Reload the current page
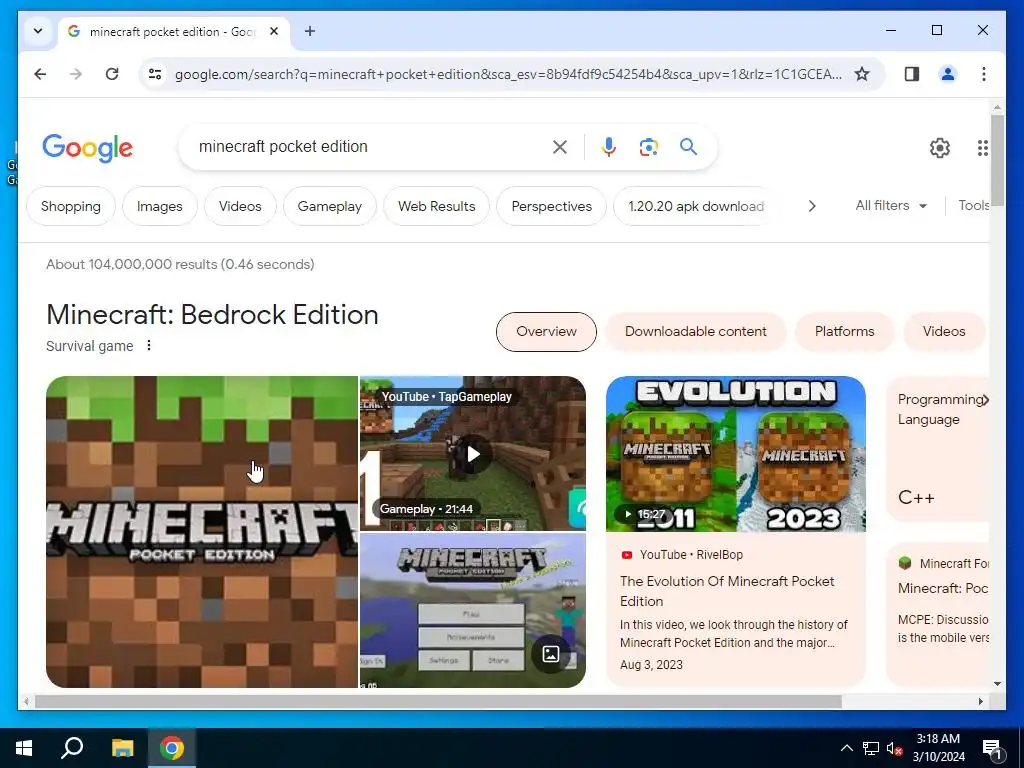This screenshot has height=768, width=1024. (112, 74)
